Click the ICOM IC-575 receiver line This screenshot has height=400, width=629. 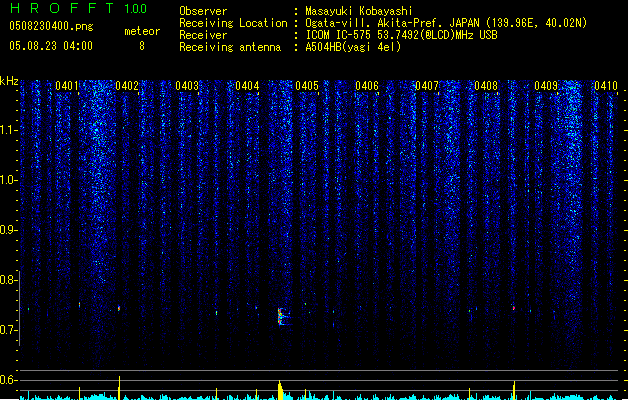(401, 35)
